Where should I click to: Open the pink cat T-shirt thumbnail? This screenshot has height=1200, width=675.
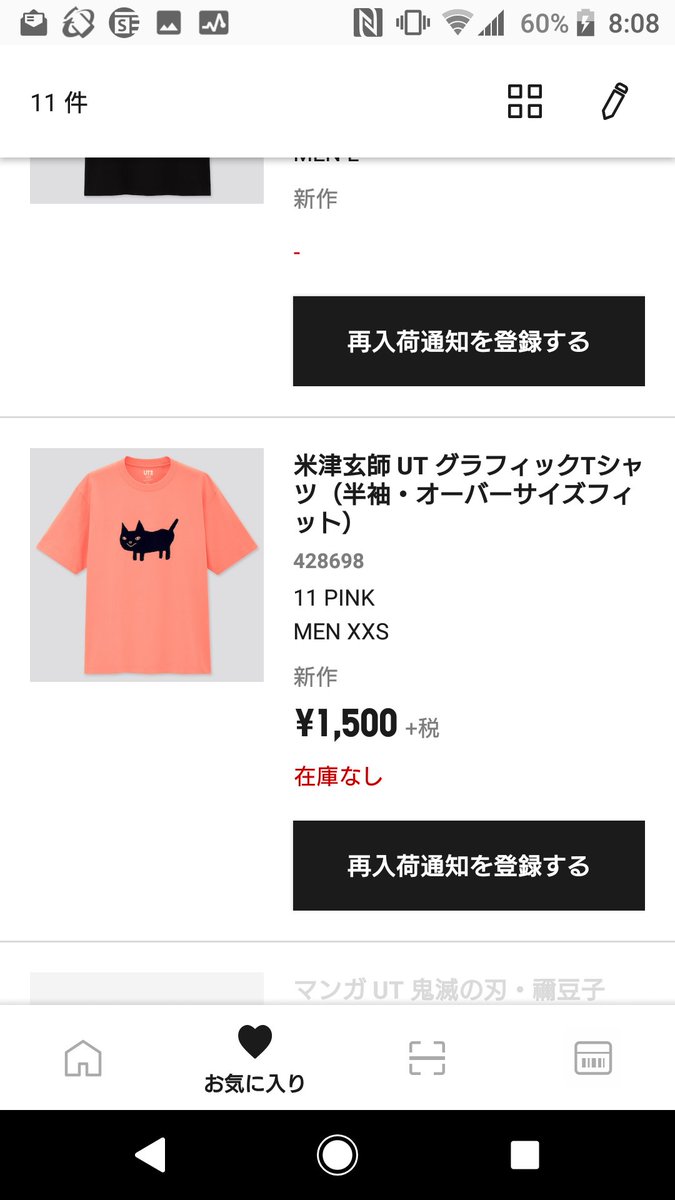tap(147, 565)
